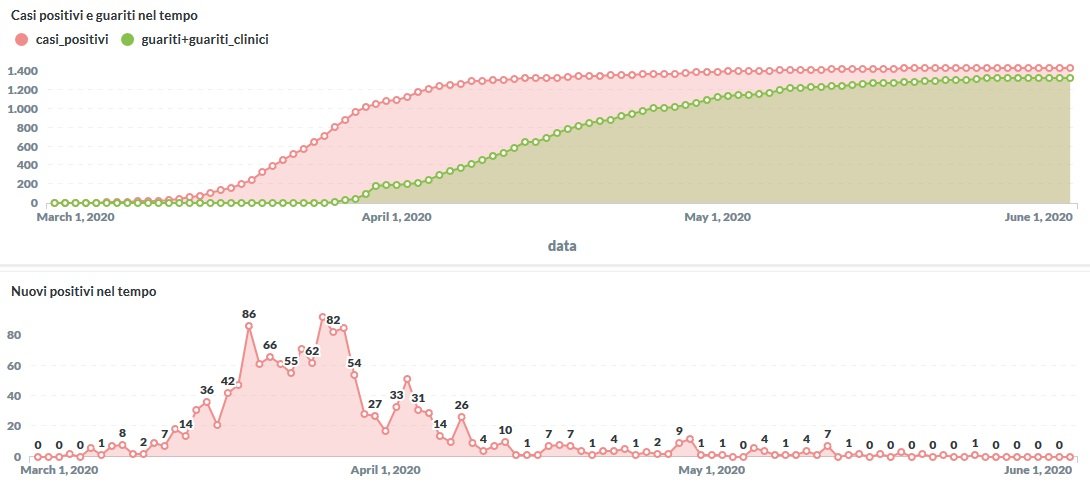
Task: Click the peak data label 86
Action: (x=249, y=314)
